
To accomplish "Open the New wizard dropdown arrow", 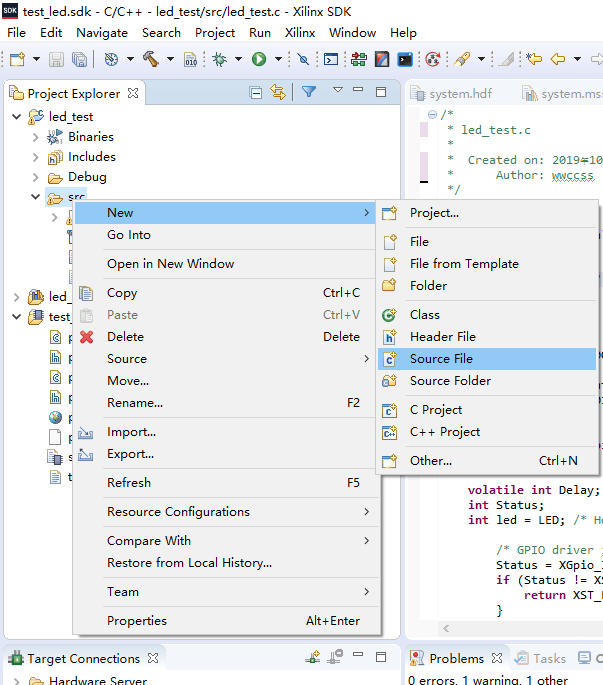I will pos(36,59).
